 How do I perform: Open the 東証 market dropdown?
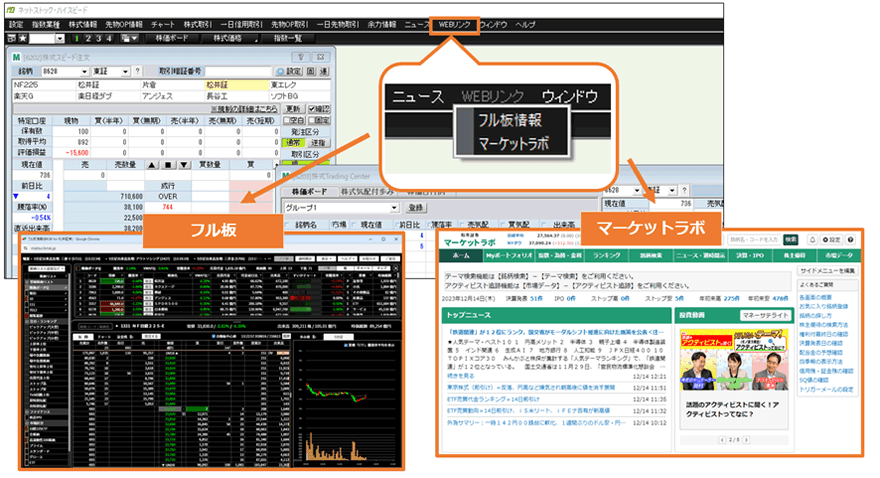(x=125, y=71)
